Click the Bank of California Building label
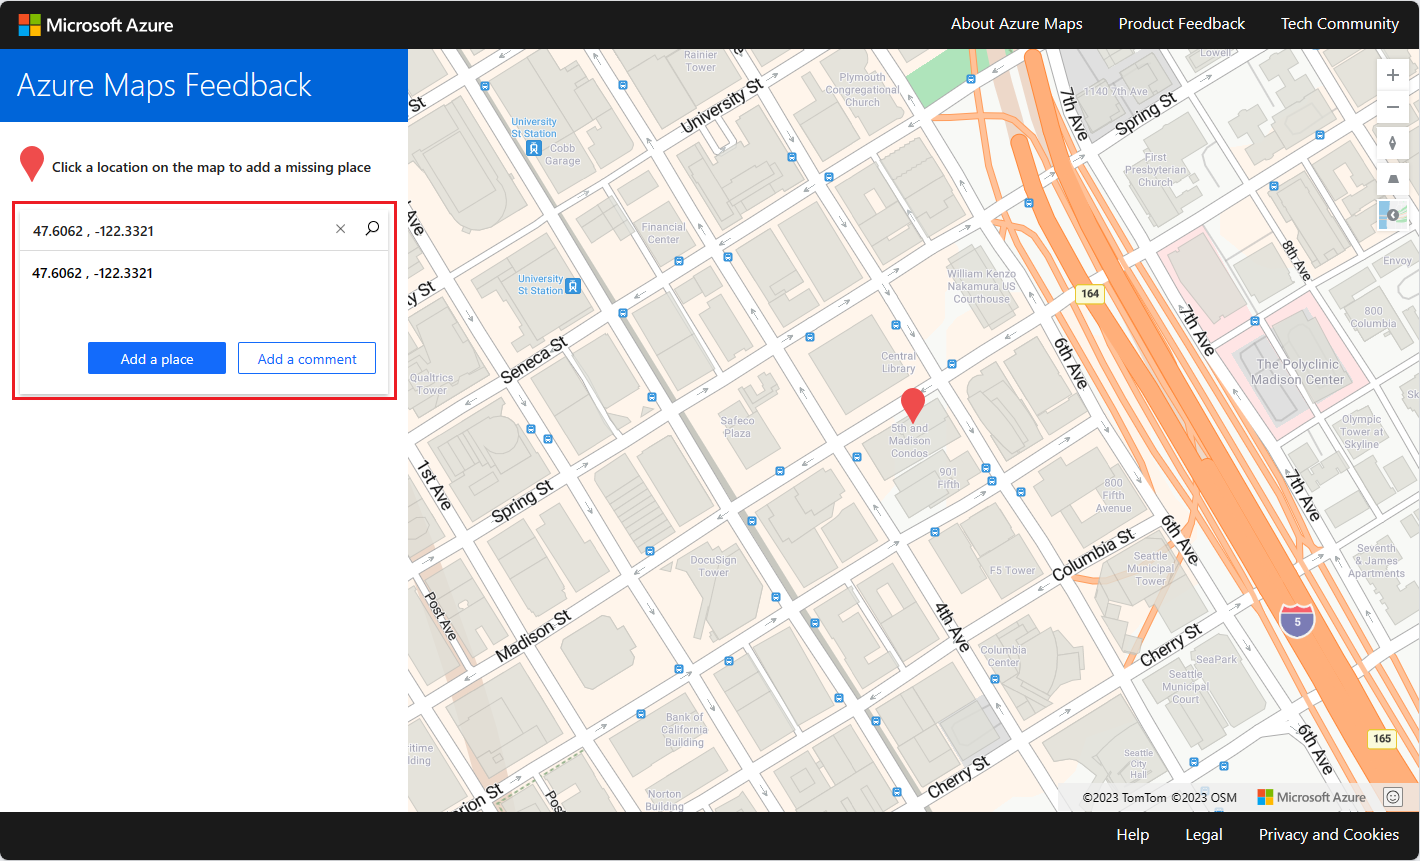1420x861 pixels. tap(685, 730)
